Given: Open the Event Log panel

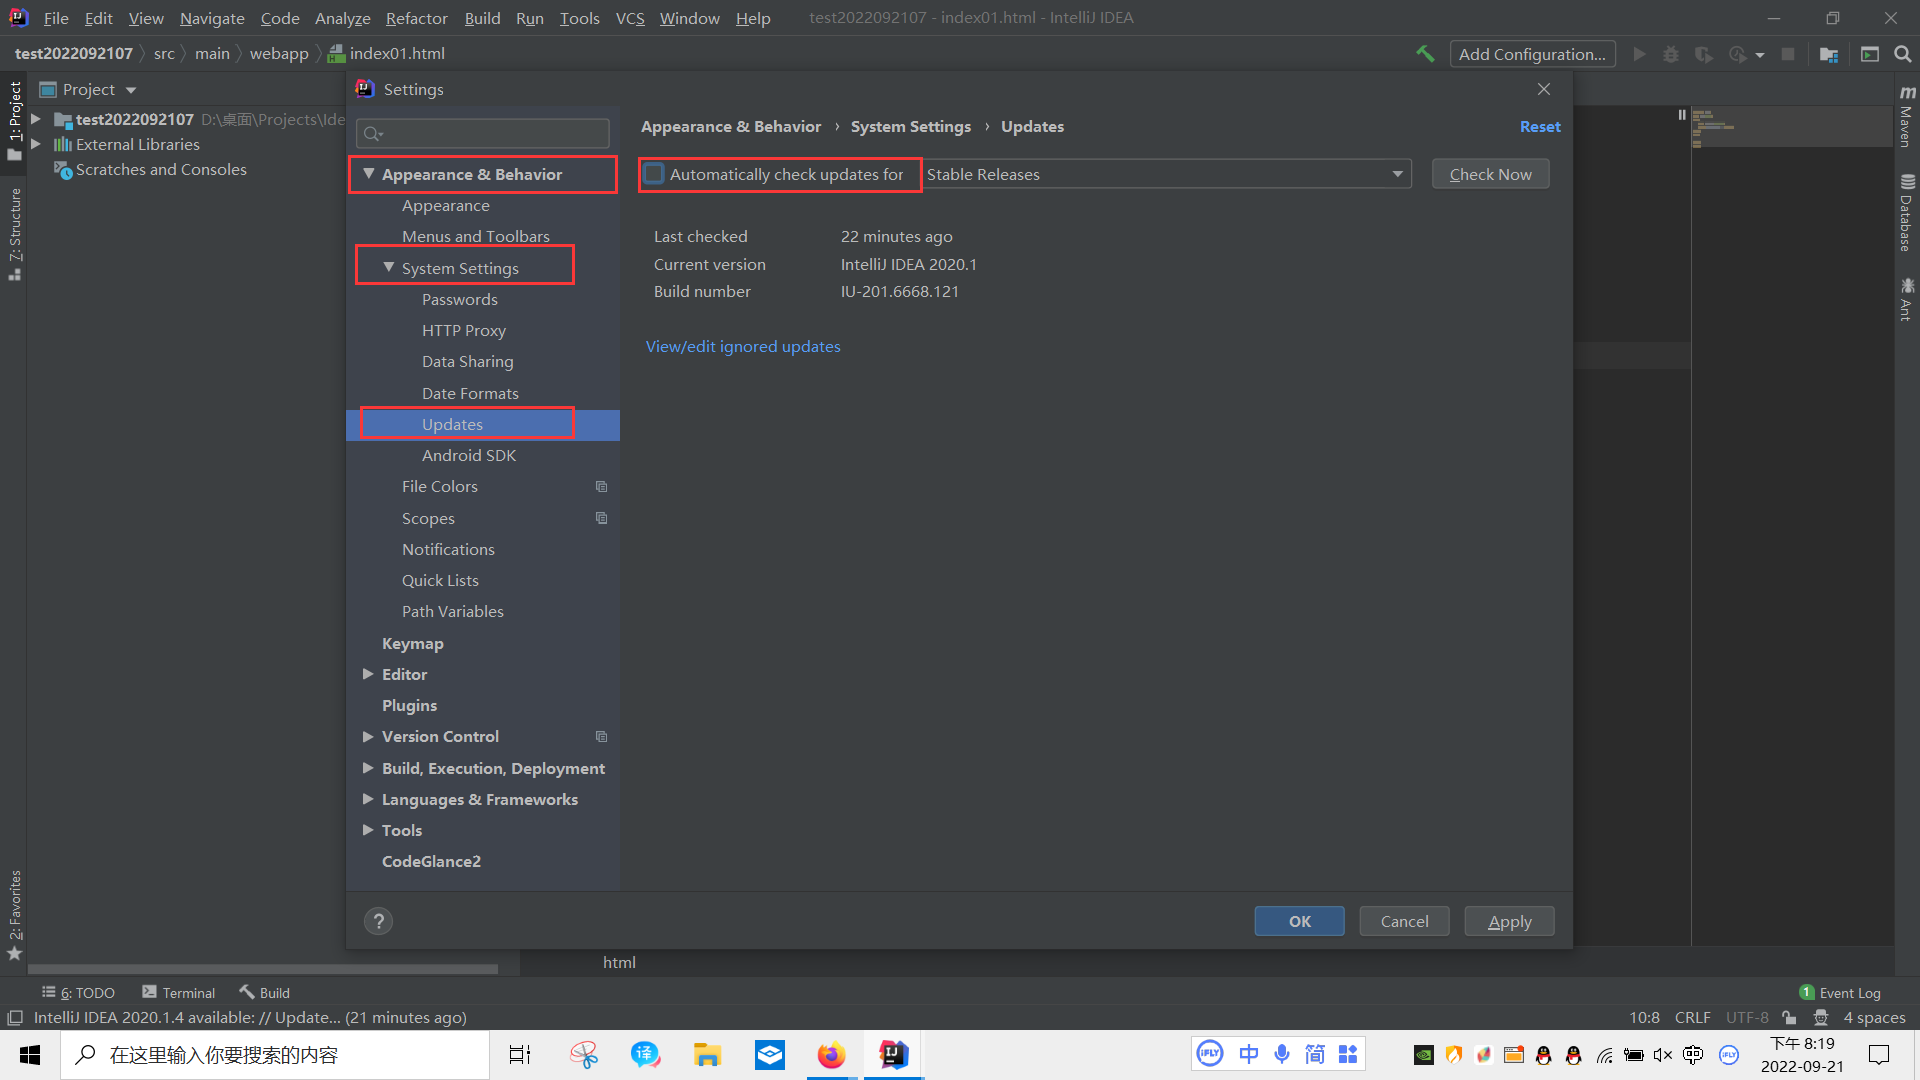Looking at the screenshot, I should [1840, 992].
